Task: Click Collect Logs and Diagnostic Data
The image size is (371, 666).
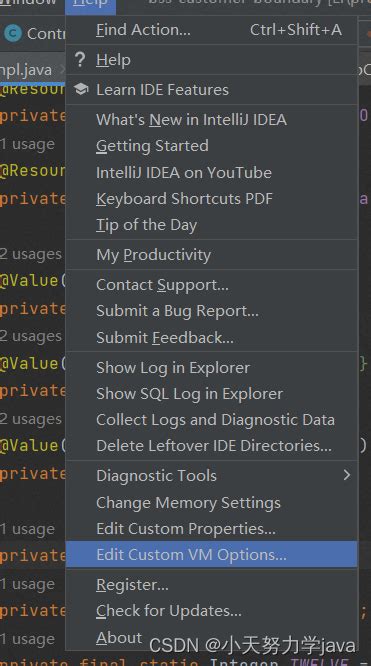Action: [x=212, y=420]
